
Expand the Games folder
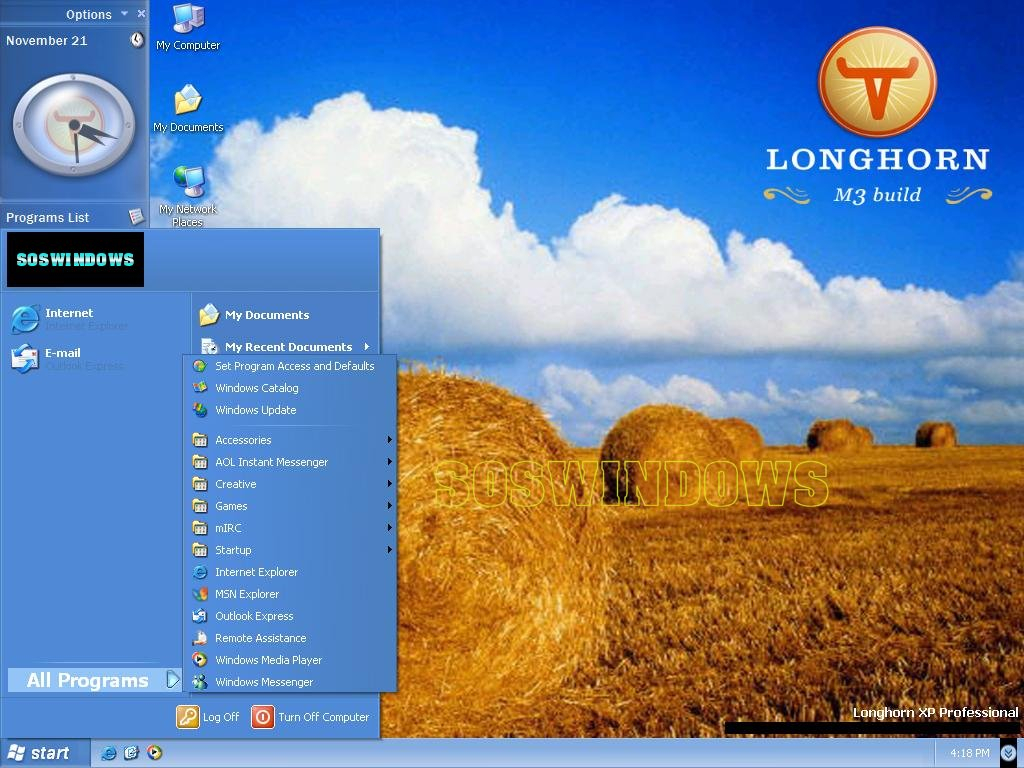pyautogui.click(x=290, y=506)
